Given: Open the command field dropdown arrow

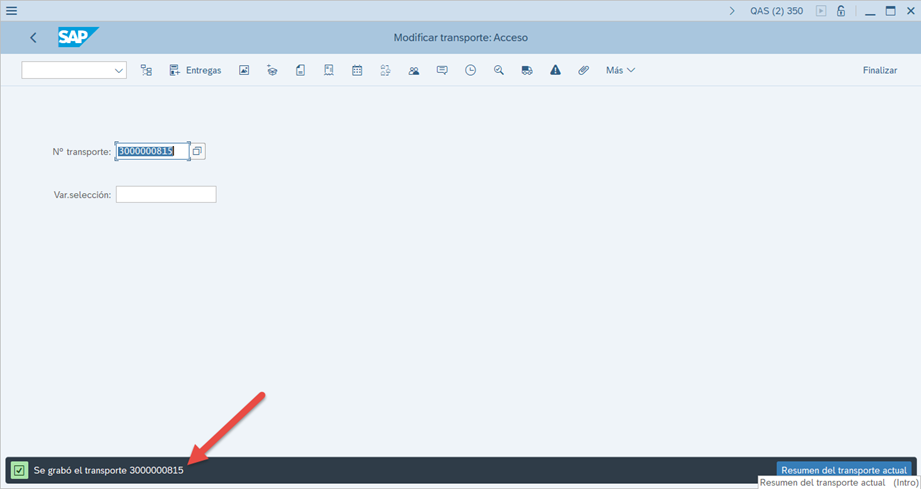Looking at the screenshot, I should pos(119,71).
